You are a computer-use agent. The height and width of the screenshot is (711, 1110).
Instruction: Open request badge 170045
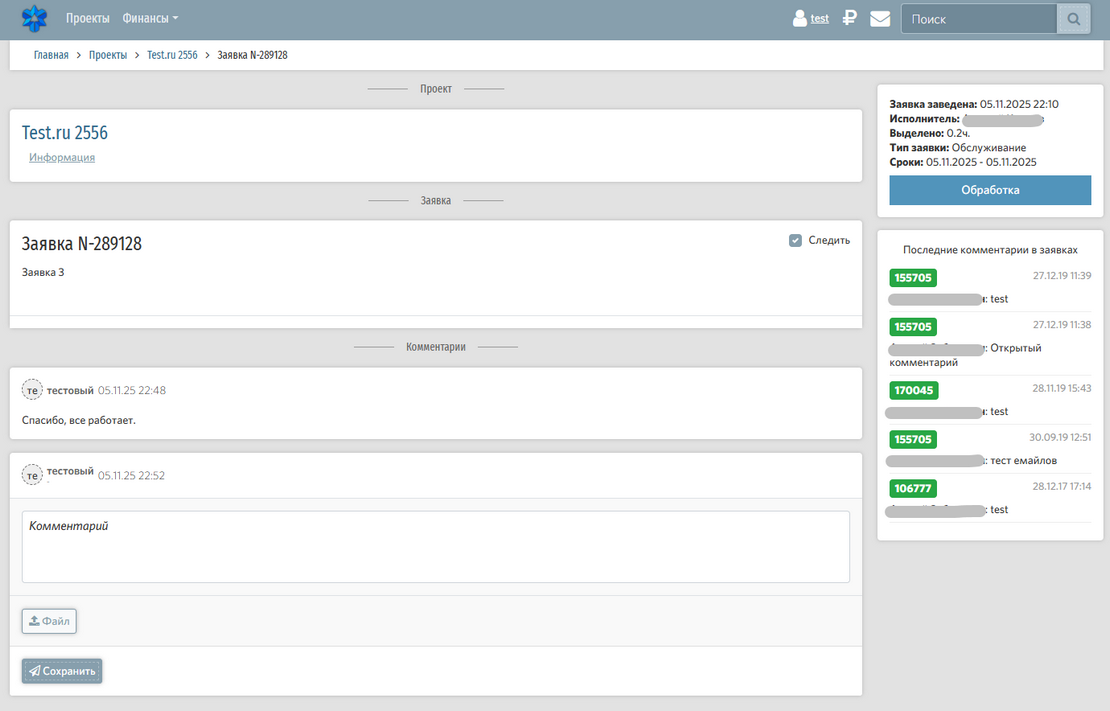(913, 390)
